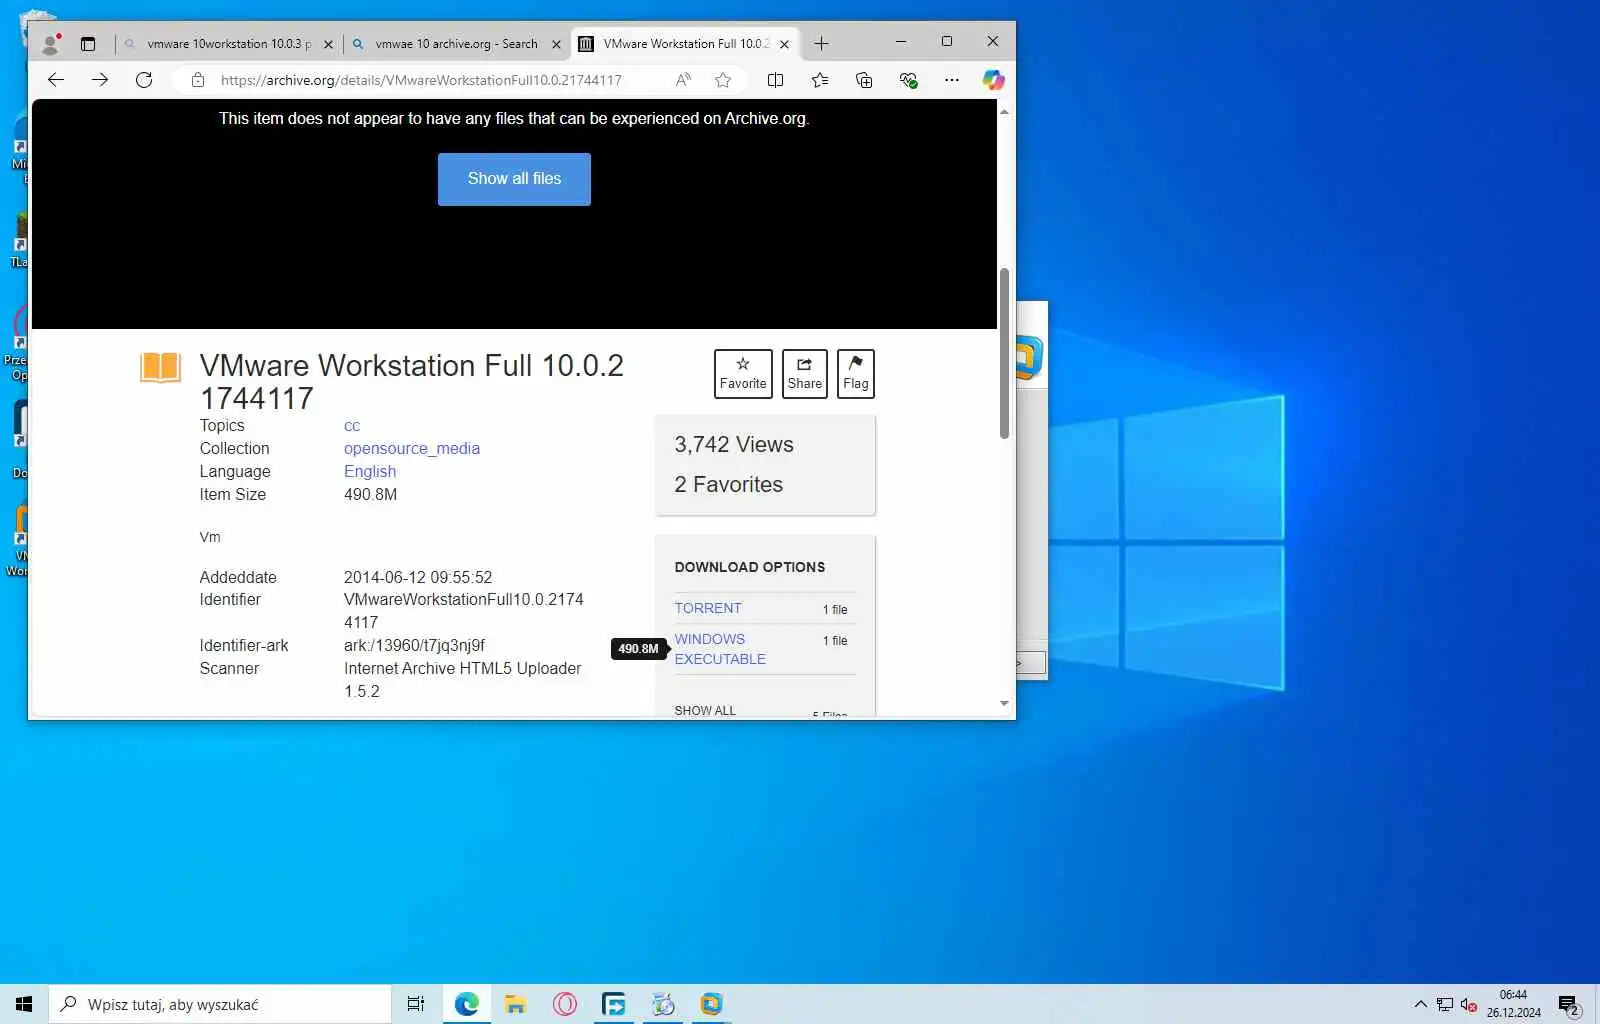This screenshot has width=1600, height=1024.
Task: Click the 3,742 Views text
Action: pos(734,445)
